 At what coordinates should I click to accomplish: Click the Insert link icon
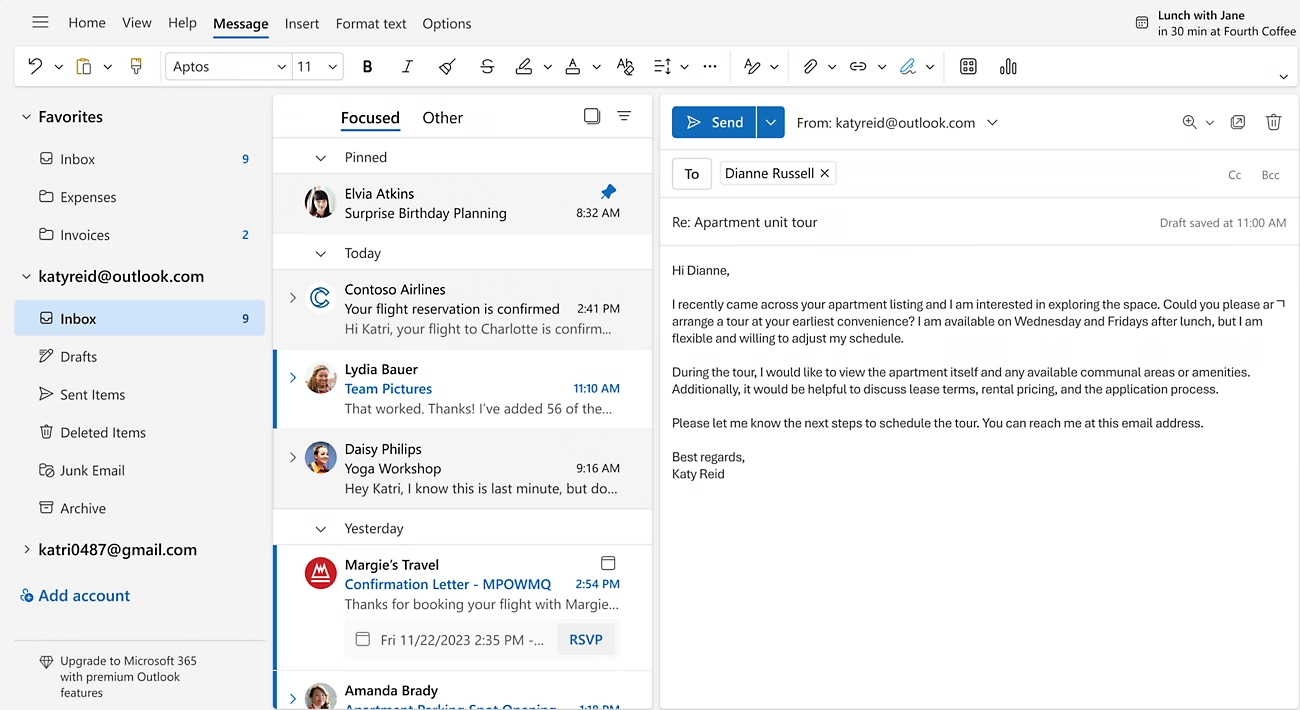[x=858, y=66]
